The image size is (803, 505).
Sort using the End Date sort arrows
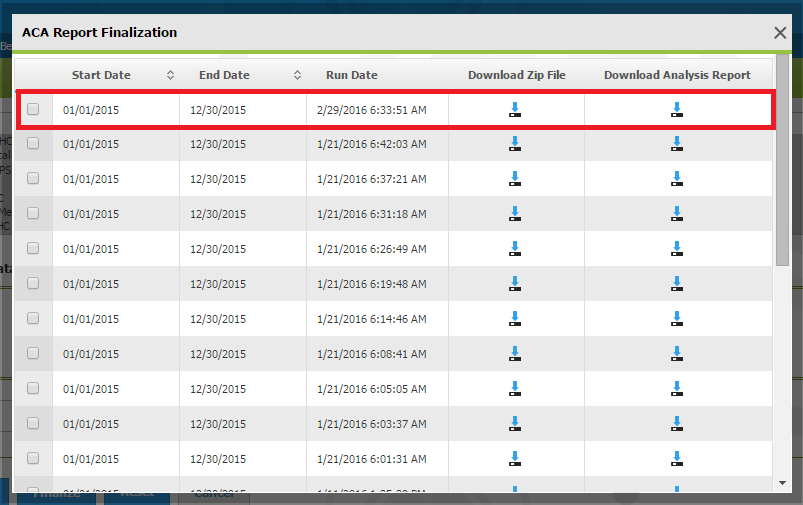point(297,75)
